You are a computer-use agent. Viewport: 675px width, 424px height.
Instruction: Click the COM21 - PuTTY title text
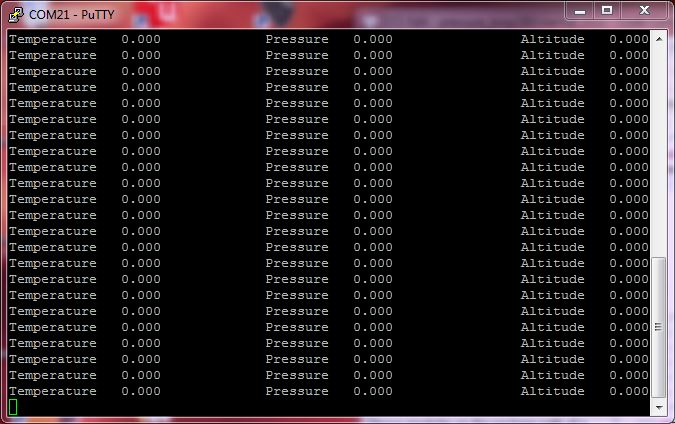(x=71, y=15)
